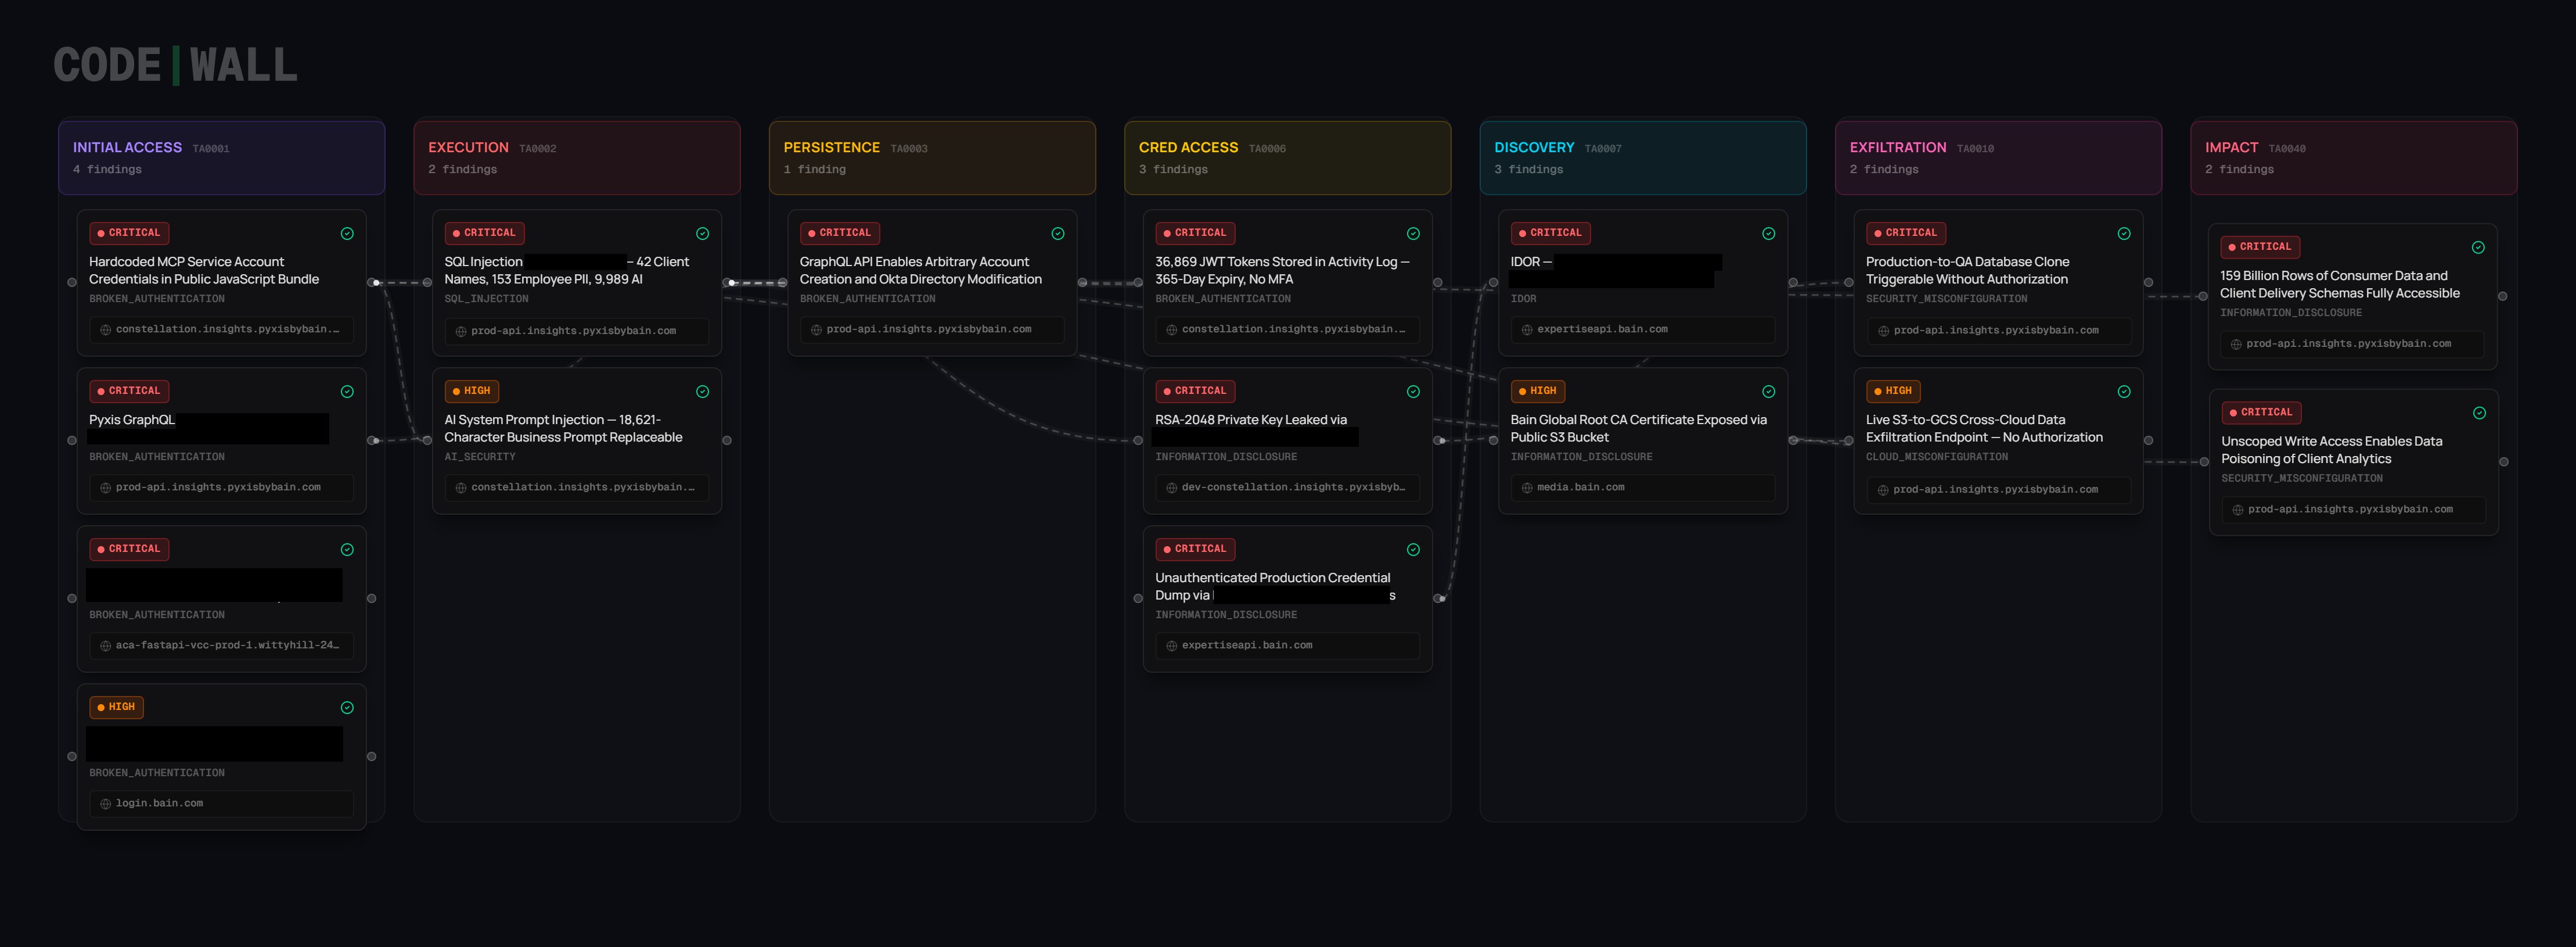The image size is (2576, 947).
Task: Click HIGH badge on AI System Prompt Injection card
Action: (x=471, y=391)
